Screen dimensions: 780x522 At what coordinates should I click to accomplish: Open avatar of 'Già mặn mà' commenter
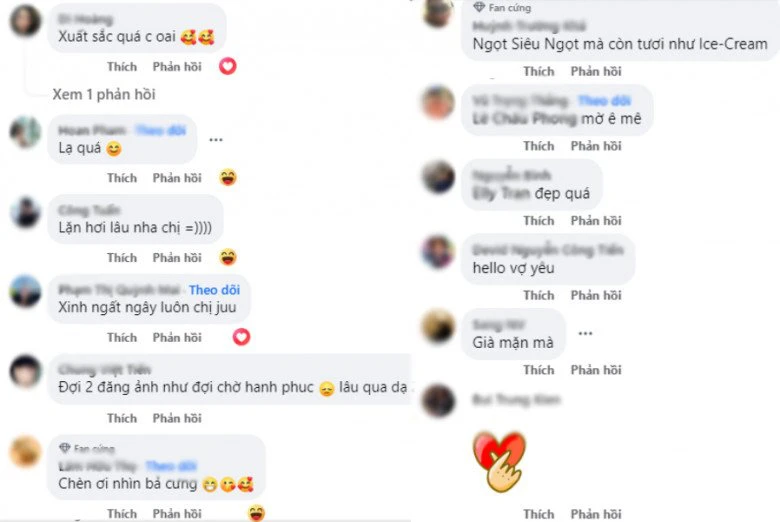click(438, 326)
